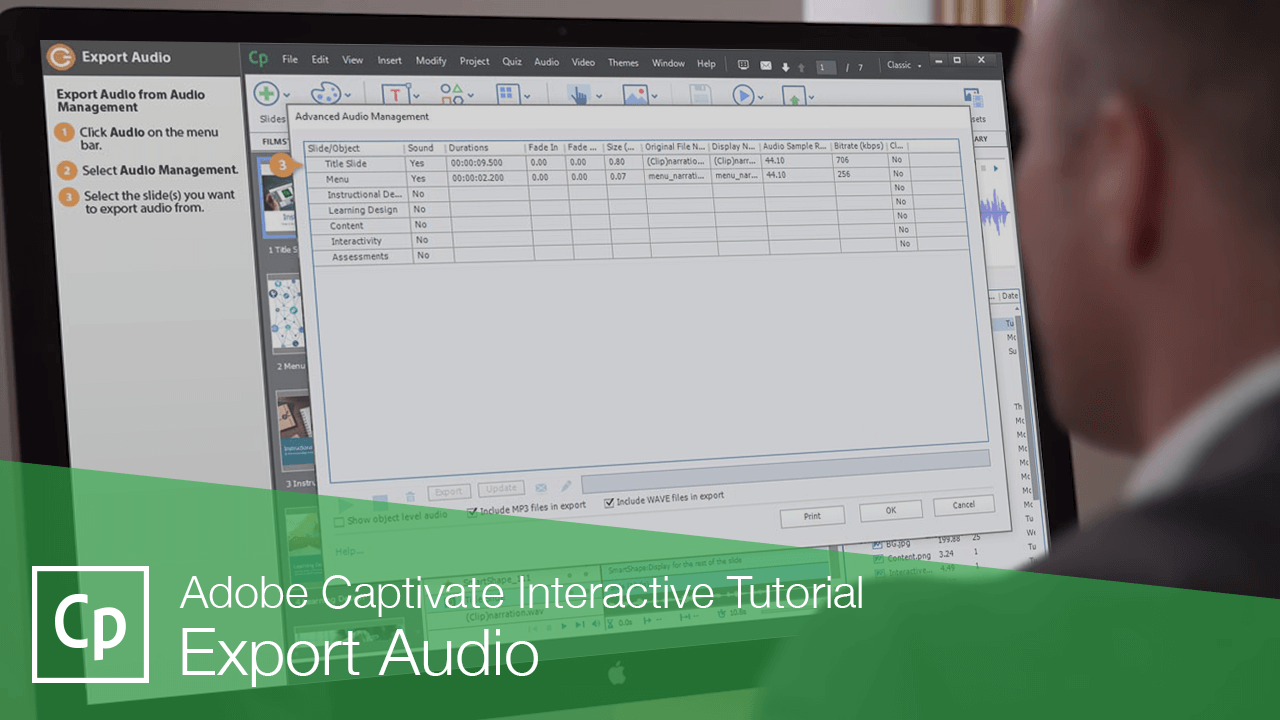The width and height of the screenshot is (1280, 720).
Task: Click the Interactions pointer icon
Action: coord(578,92)
